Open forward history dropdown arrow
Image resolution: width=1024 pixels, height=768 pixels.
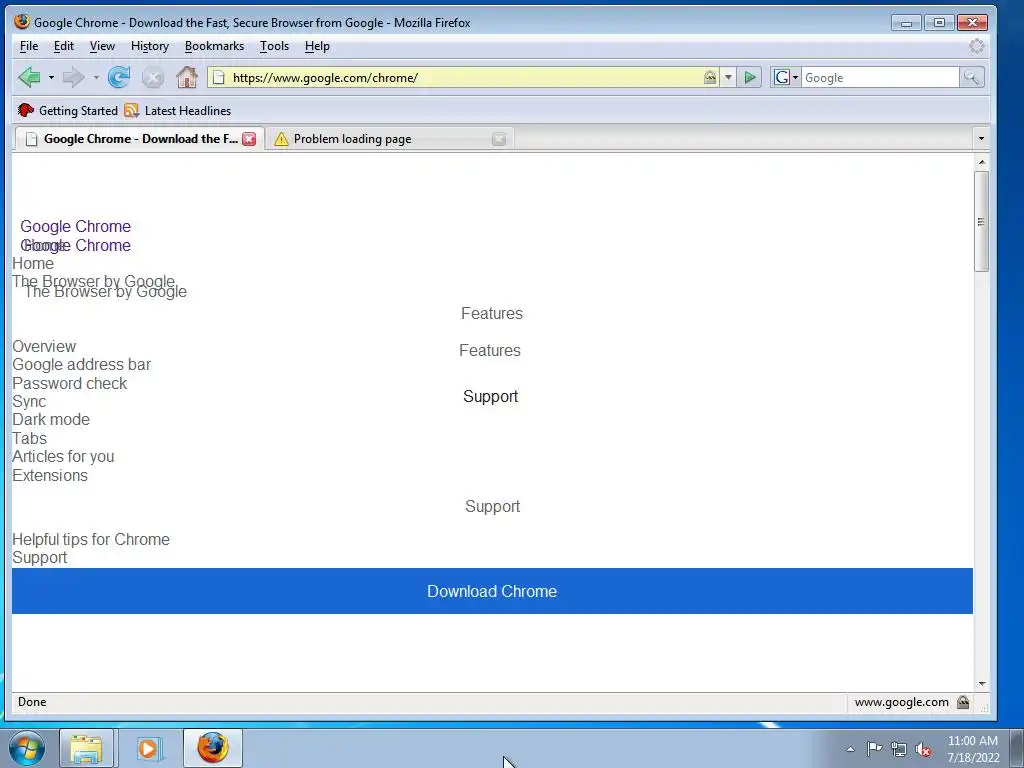(96, 78)
